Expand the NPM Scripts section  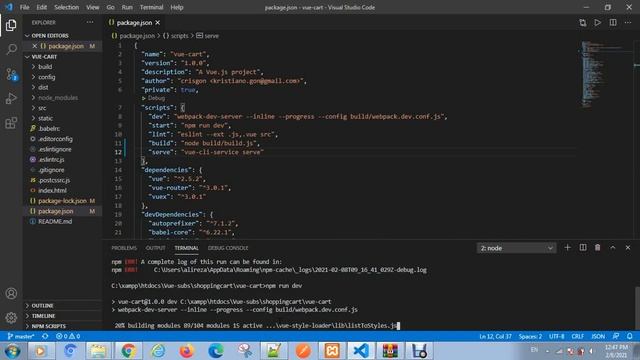(x=49, y=326)
